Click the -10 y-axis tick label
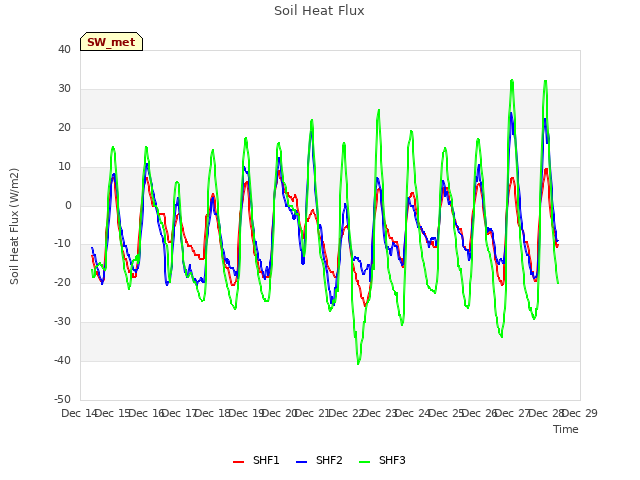This screenshot has width=640, height=480. (62, 244)
